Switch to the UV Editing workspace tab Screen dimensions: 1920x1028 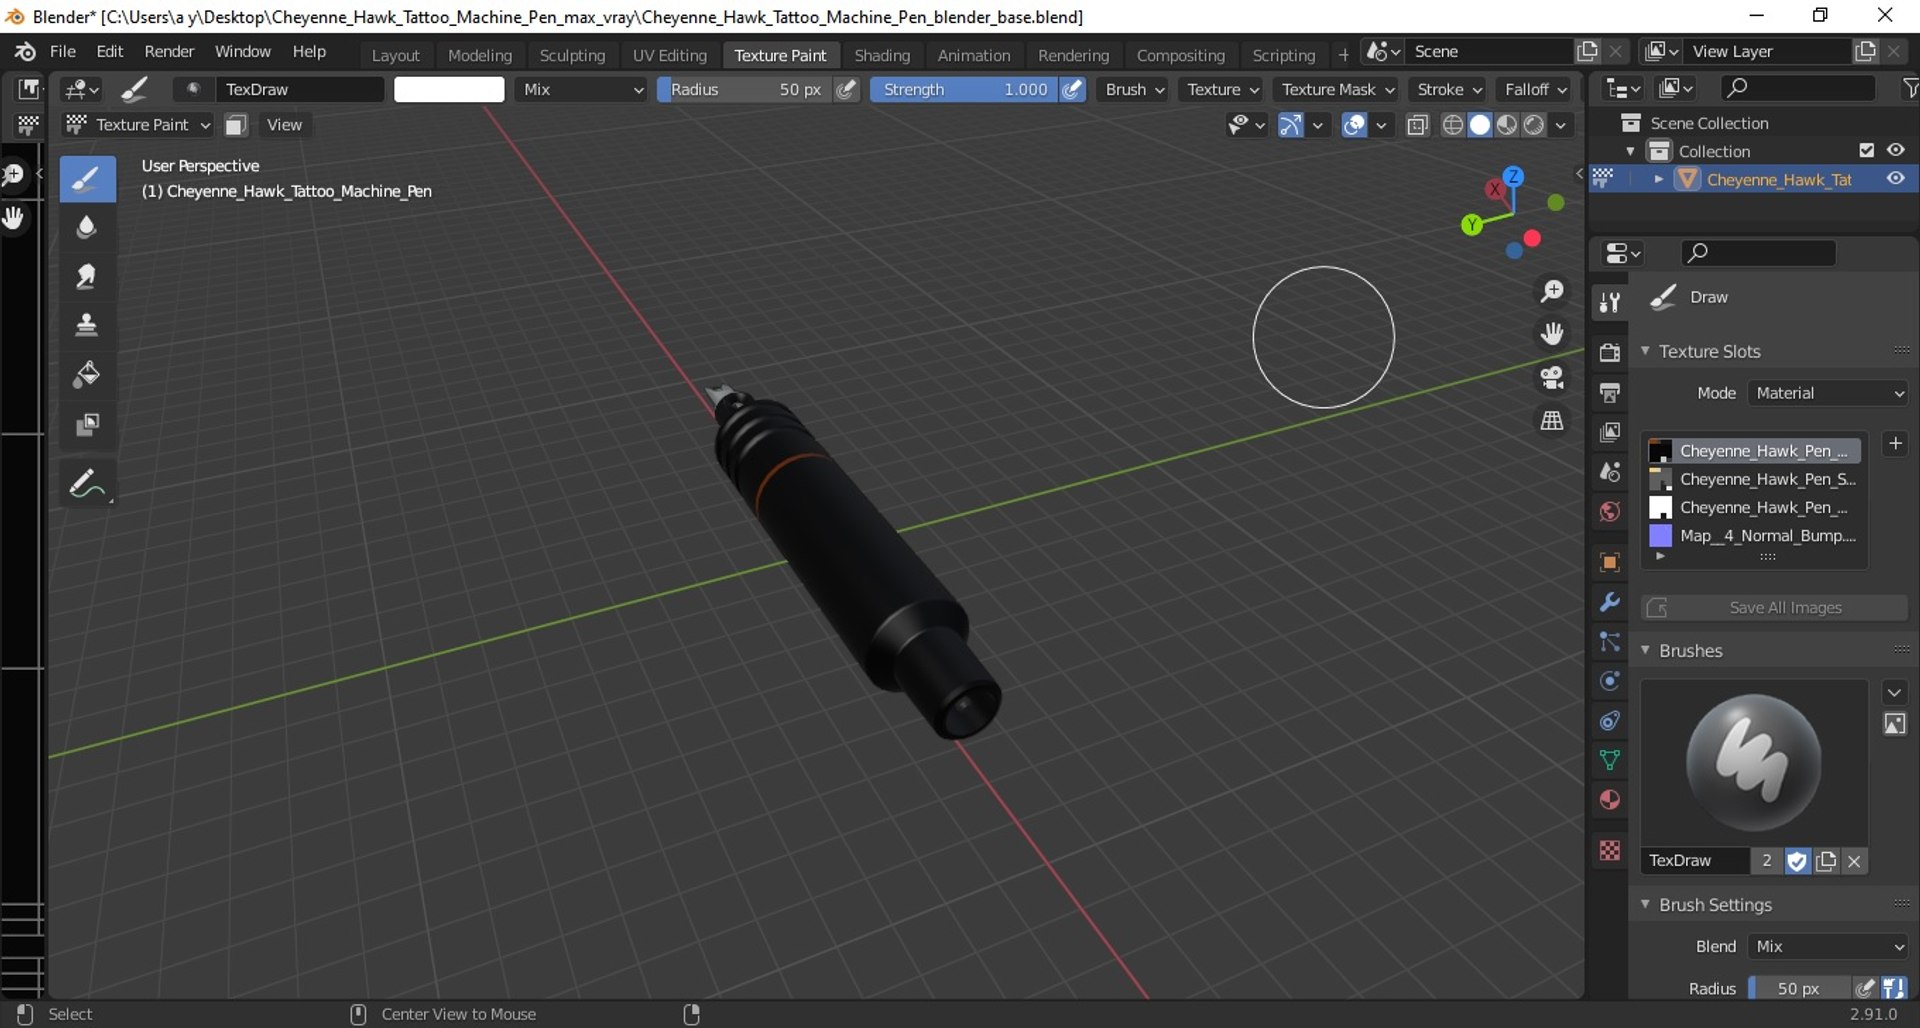pos(669,55)
